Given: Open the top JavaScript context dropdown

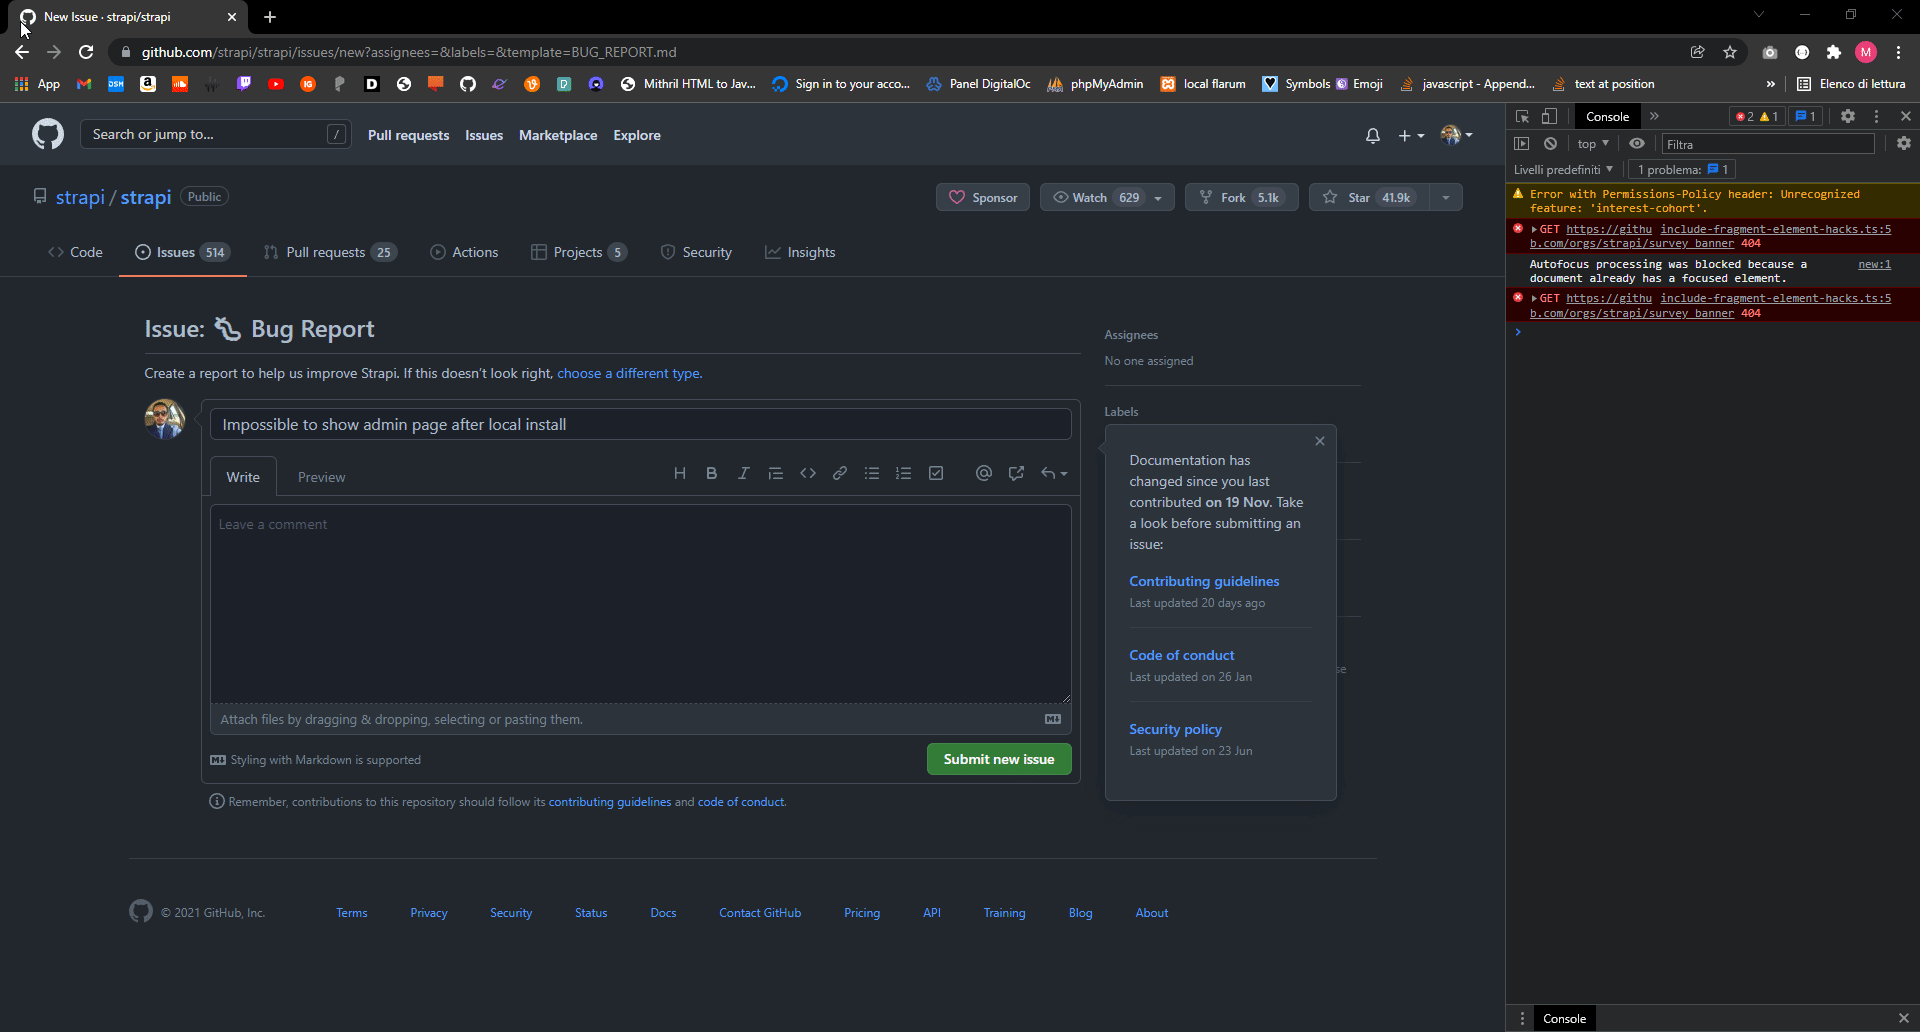Looking at the screenshot, I should (1593, 144).
